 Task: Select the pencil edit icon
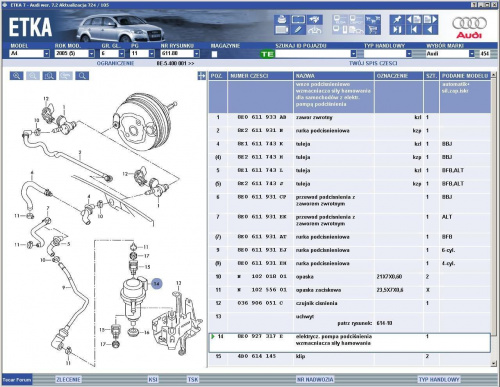(x=298, y=30)
